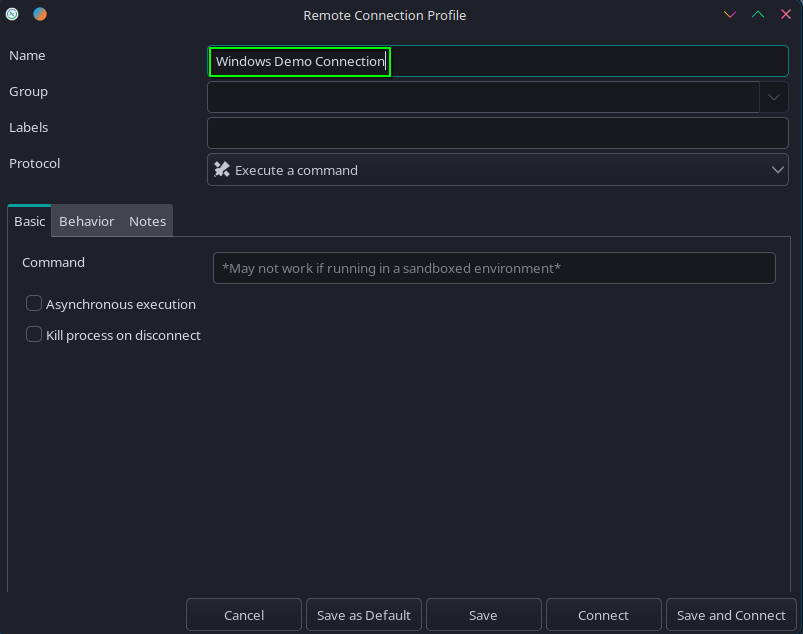This screenshot has width=803, height=634.
Task: Expand the Group dropdown arrow
Action: [774, 98]
